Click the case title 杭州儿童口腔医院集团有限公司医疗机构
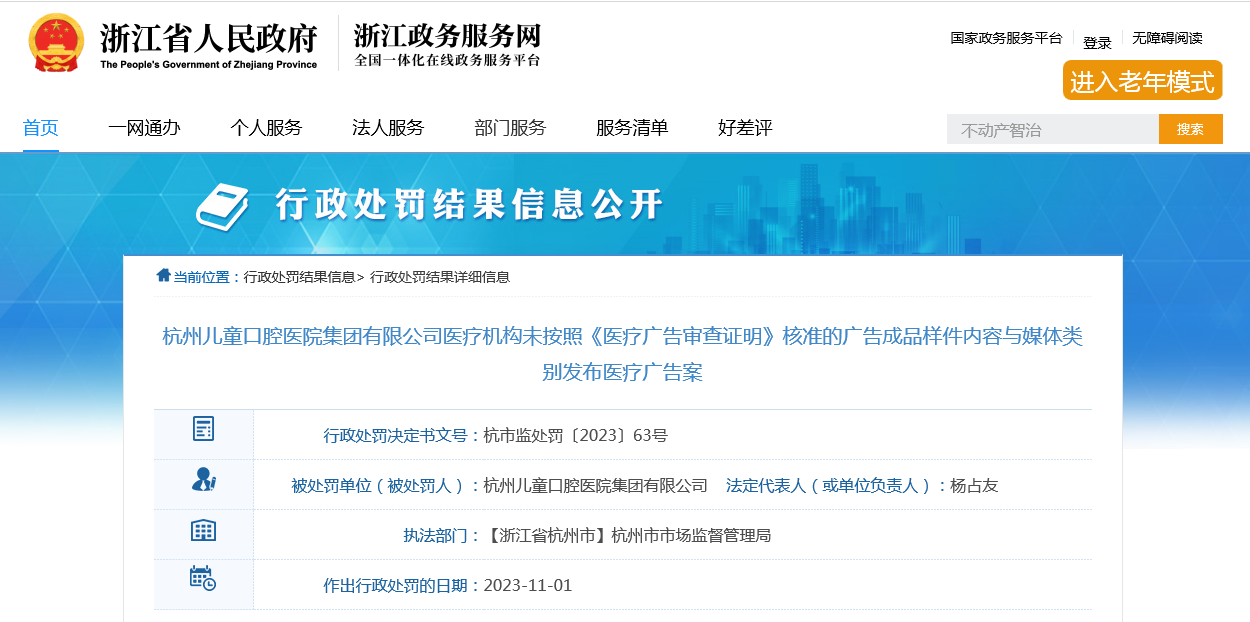1250x622 pixels. pos(622,354)
